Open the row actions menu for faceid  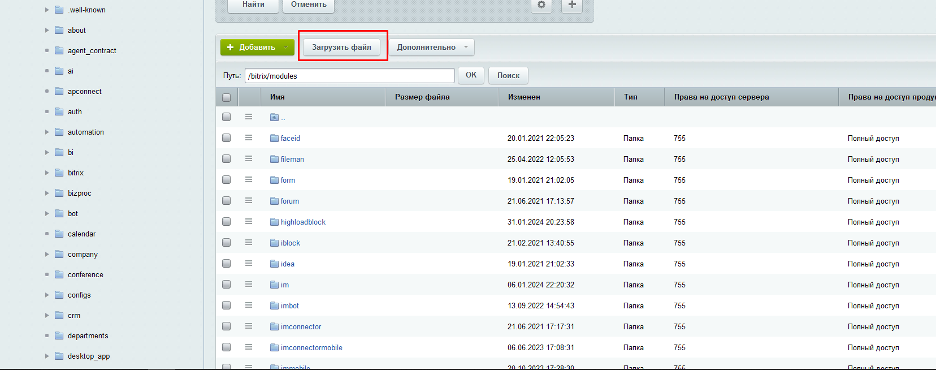coord(248,138)
